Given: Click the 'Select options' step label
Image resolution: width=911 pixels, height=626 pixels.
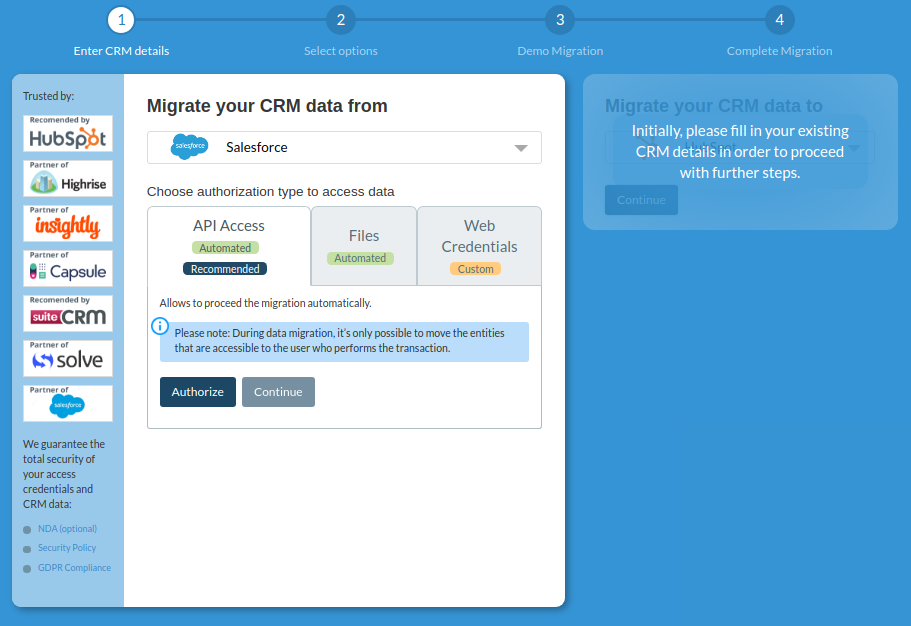Looking at the screenshot, I should (x=341, y=51).
